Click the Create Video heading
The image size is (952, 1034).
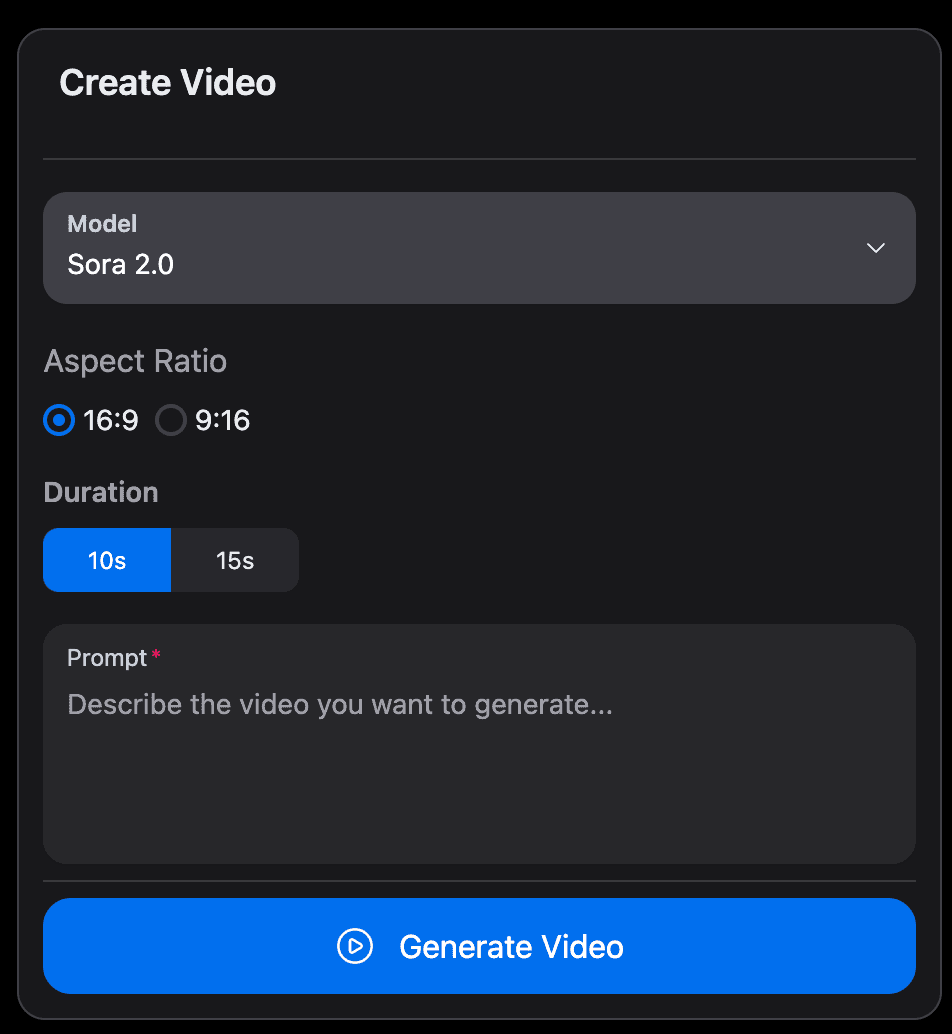[167, 83]
